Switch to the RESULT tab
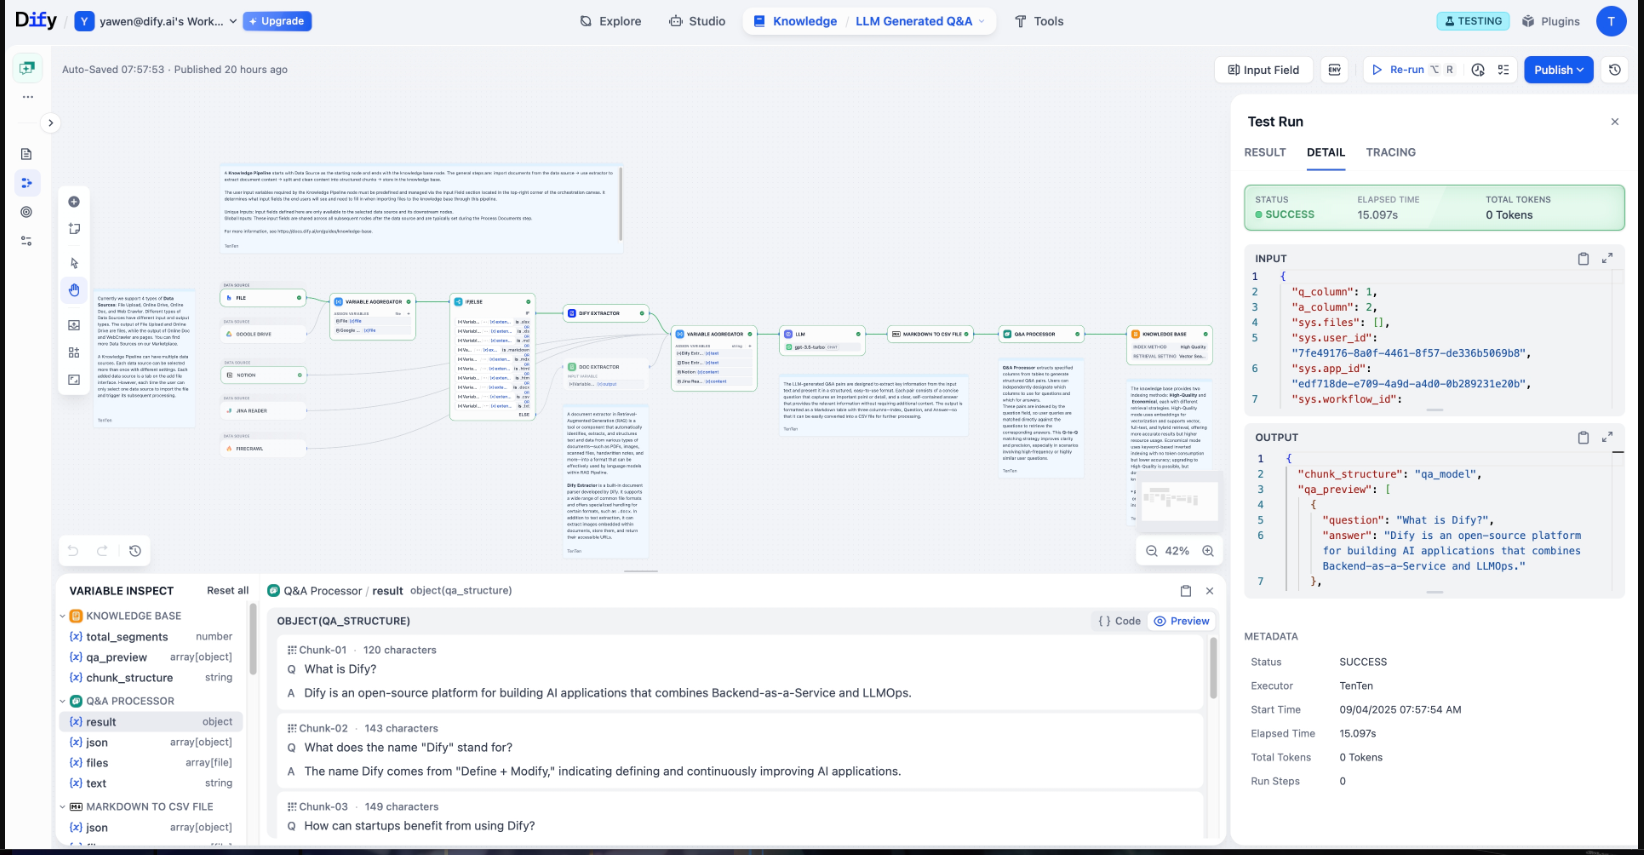Viewport: 1644px width, 855px height. pyautogui.click(x=1265, y=153)
